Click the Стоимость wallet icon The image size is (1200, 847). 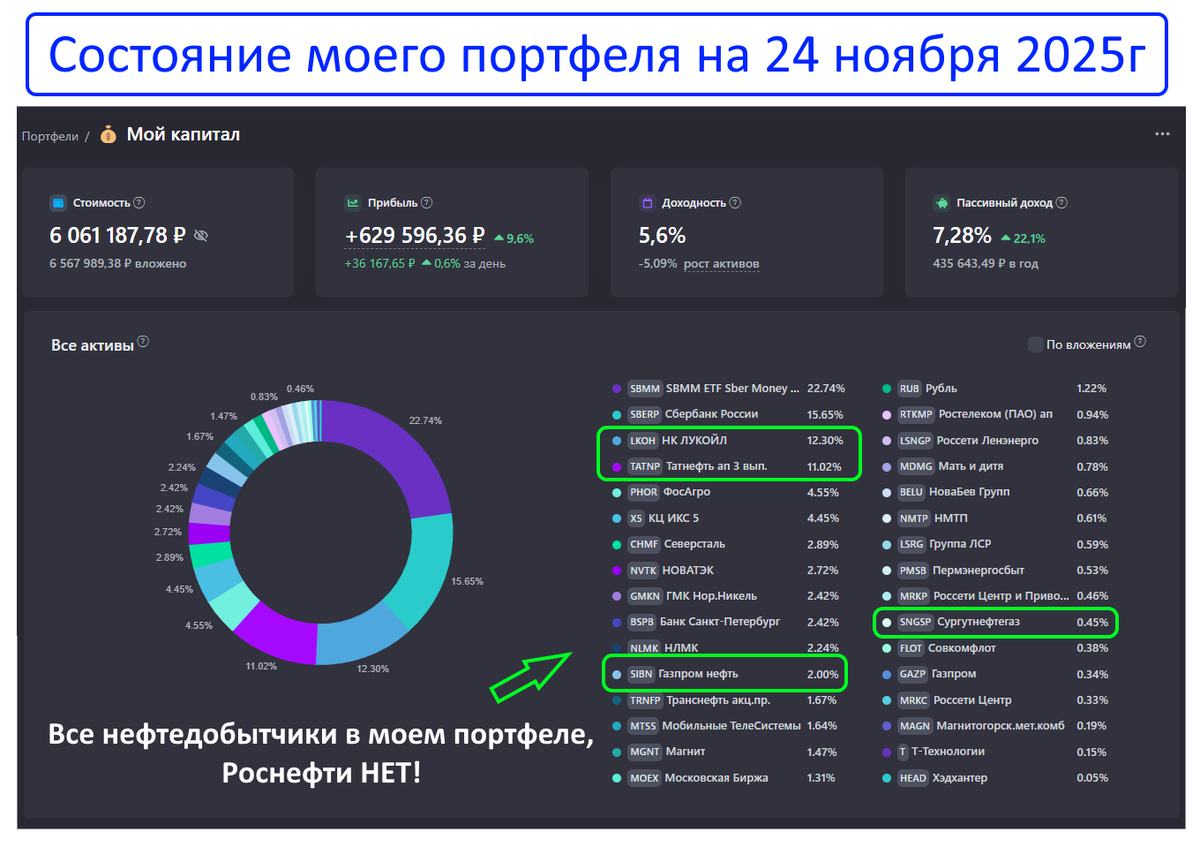[x=58, y=203]
